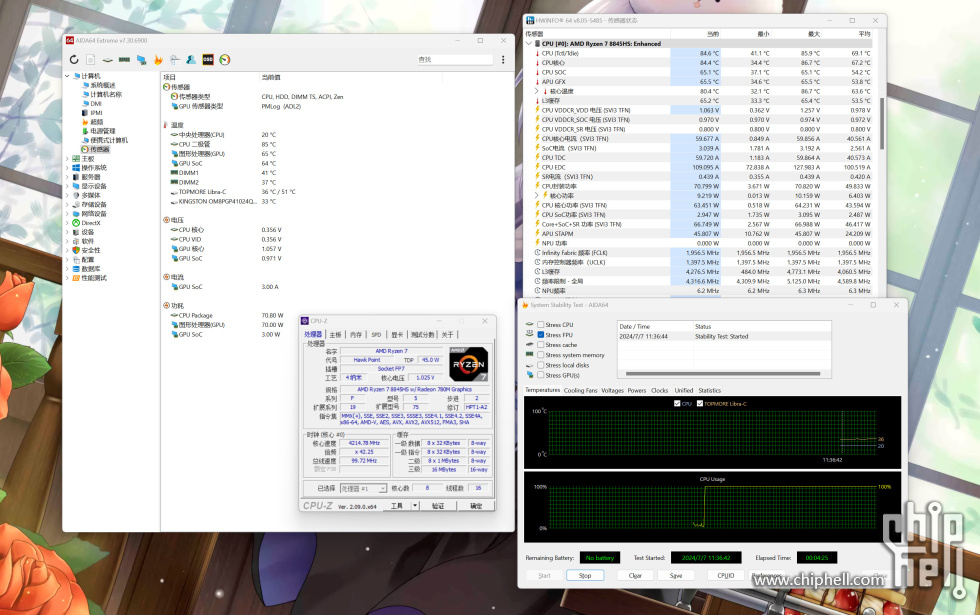The image size is (980, 615).
Task: Expand the 性能测试 tree node
Action: [x=68, y=278]
